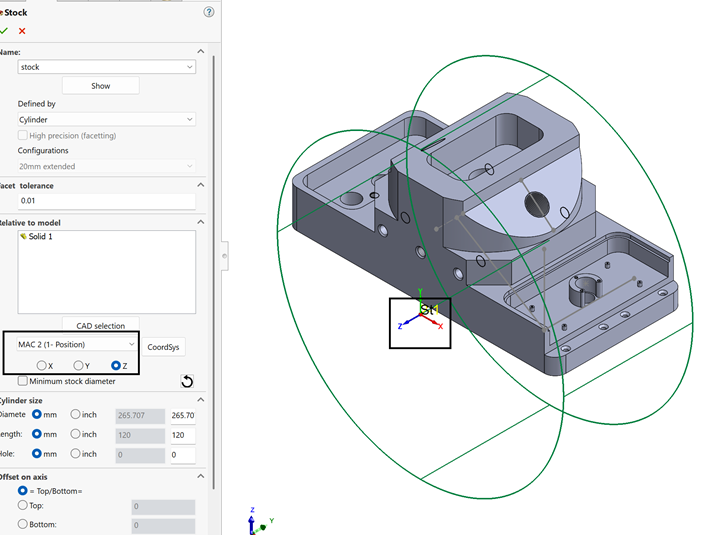Select mm for Diameter
Screen dimensions: 705x535
click(x=37, y=415)
